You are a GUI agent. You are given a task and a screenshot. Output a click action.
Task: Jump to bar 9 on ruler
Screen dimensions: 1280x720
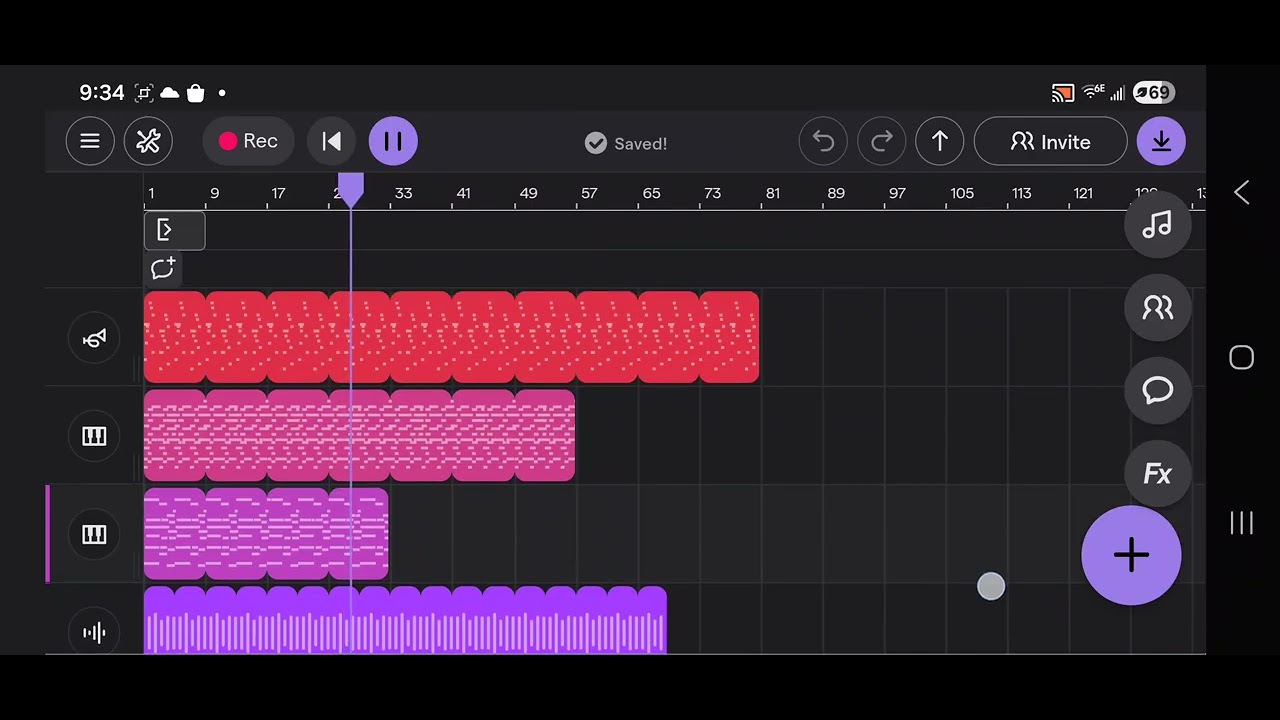click(x=214, y=193)
